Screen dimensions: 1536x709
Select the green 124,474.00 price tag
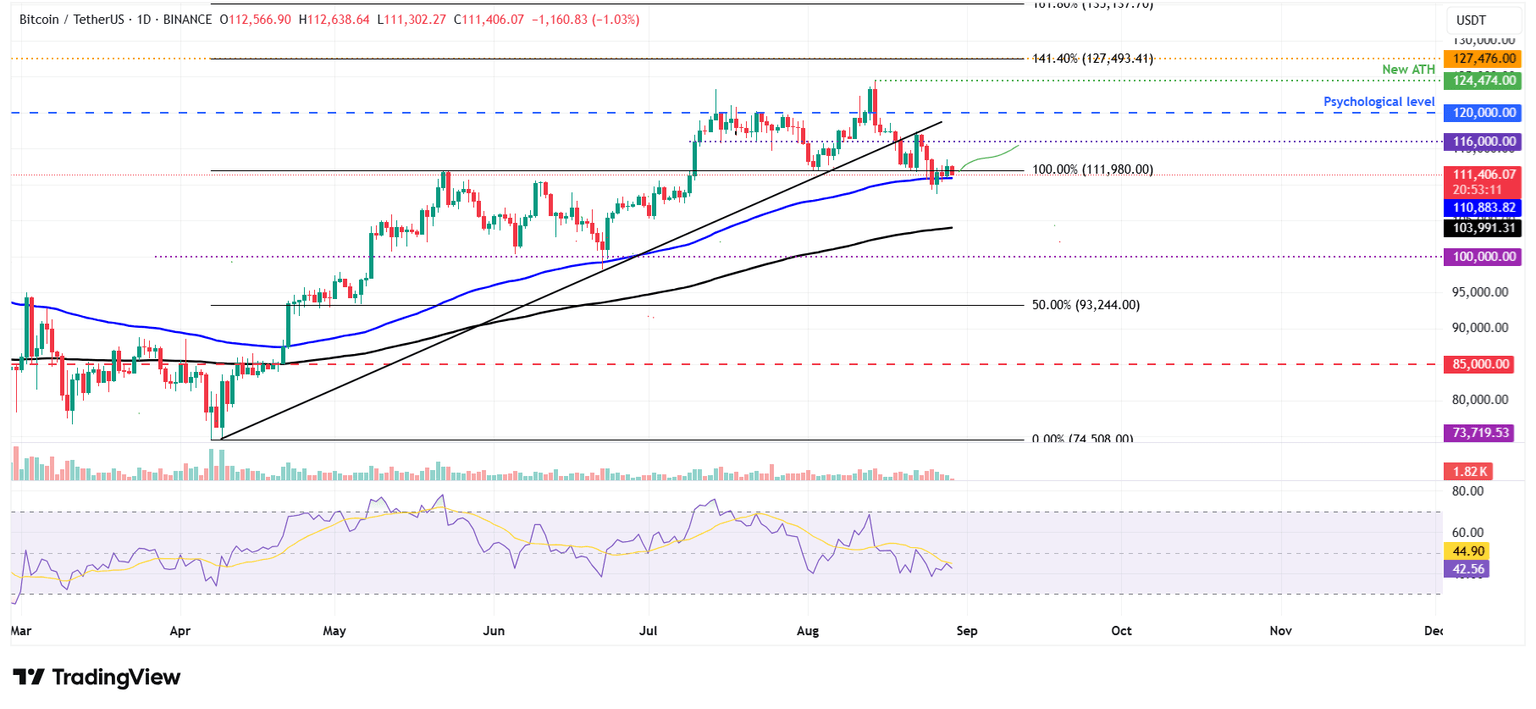tap(1481, 81)
